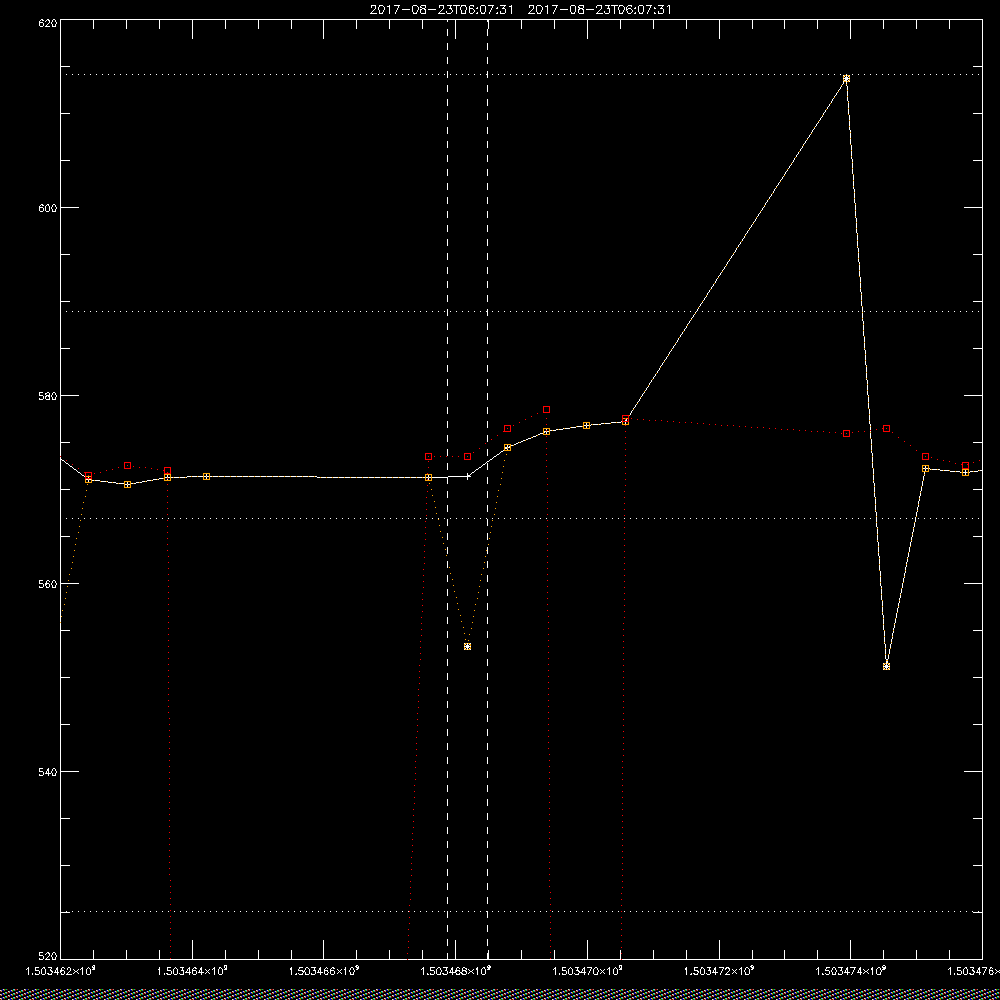This screenshot has width=1000, height=1000.
Task: Click the left 2017-08-23T06:07:31 title timestamp
Action: point(441,10)
